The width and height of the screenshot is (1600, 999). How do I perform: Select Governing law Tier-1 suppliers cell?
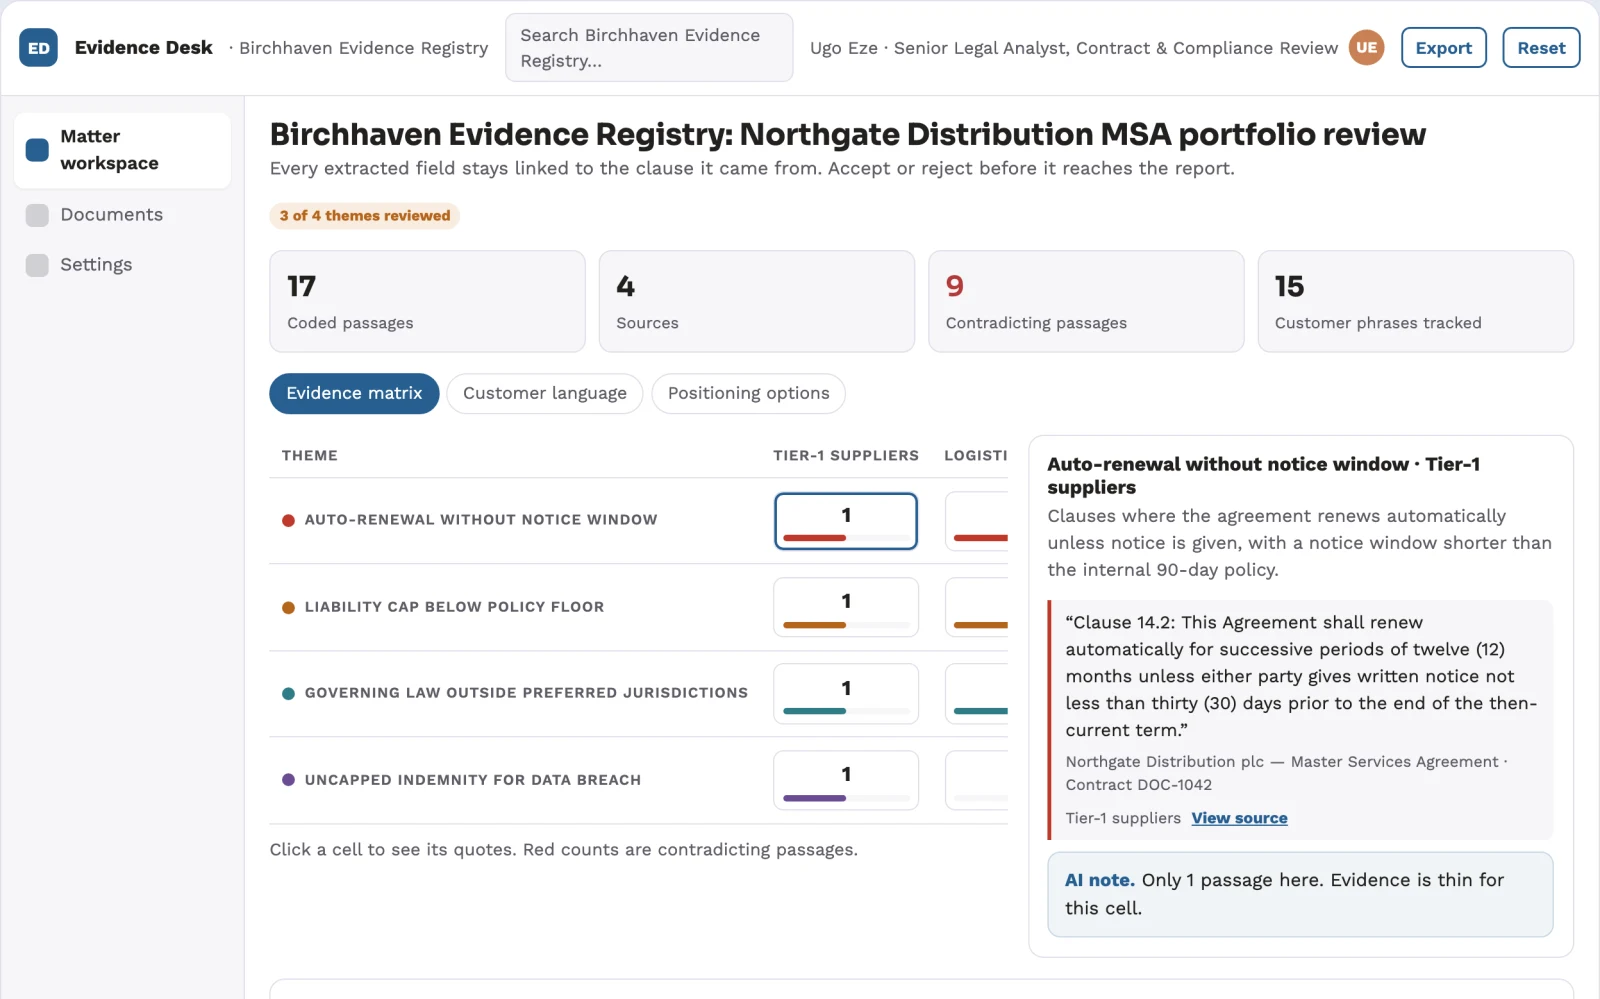pyautogui.click(x=846, y=694)
